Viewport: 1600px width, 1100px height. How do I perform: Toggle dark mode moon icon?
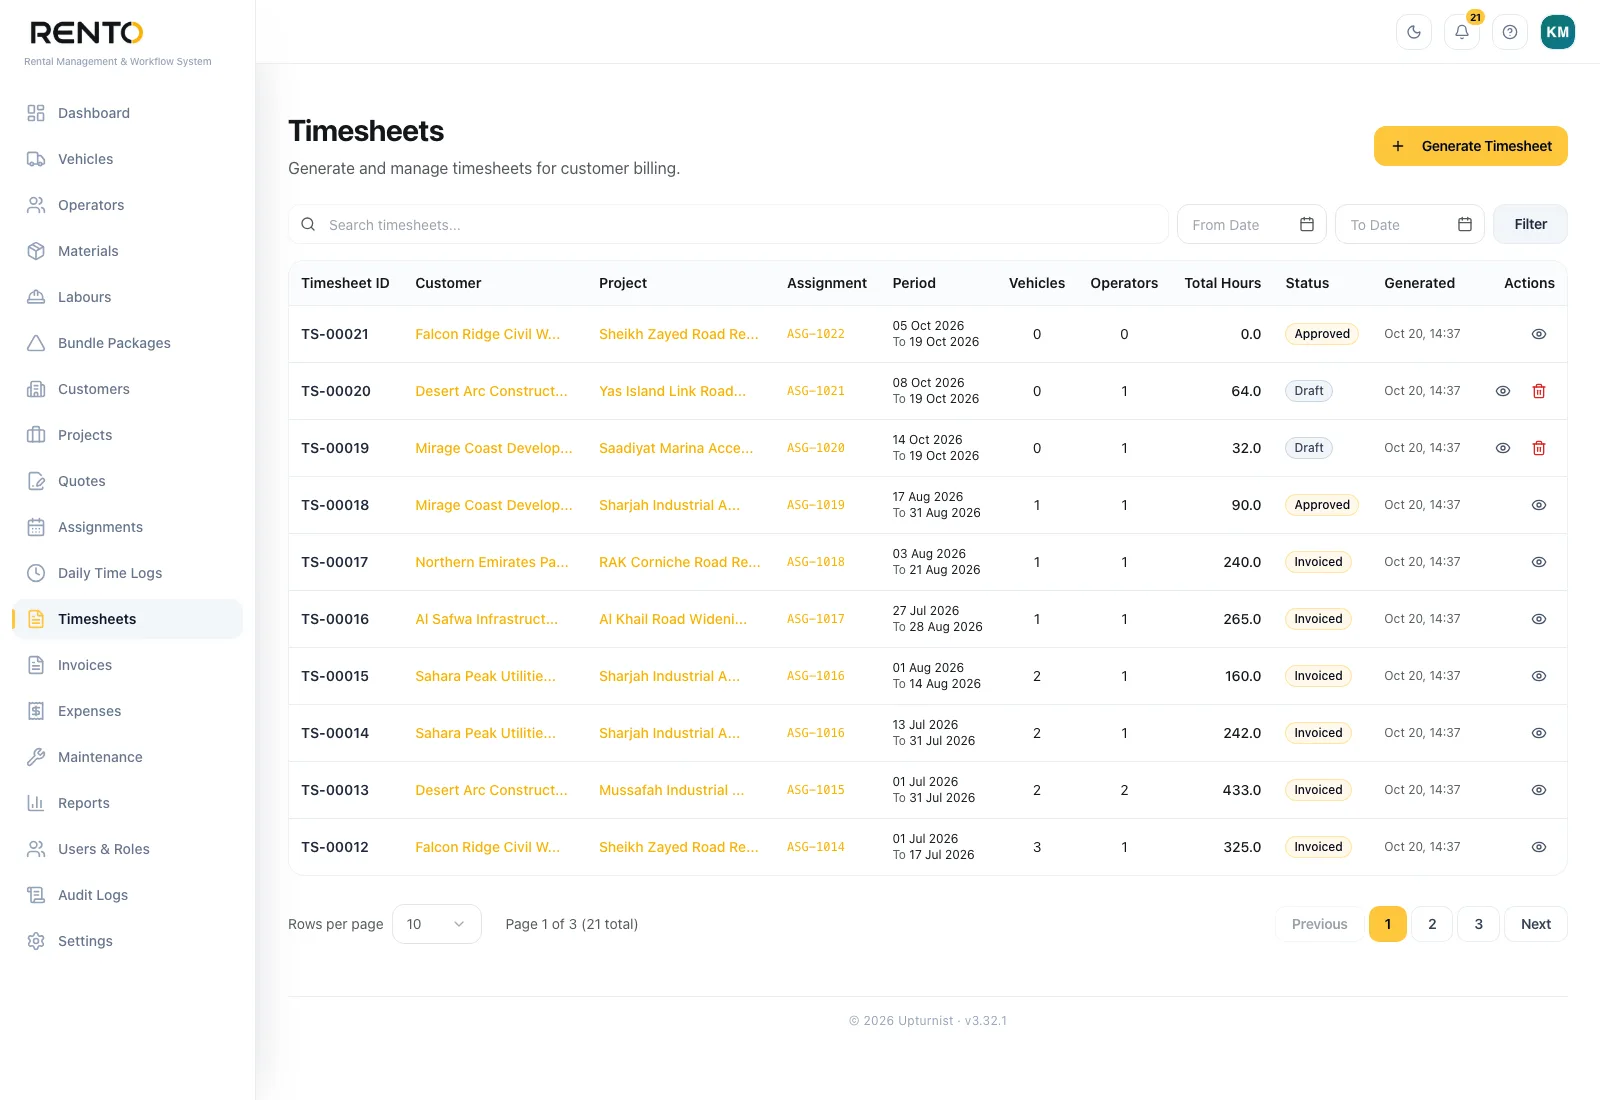coord(1414,32)
